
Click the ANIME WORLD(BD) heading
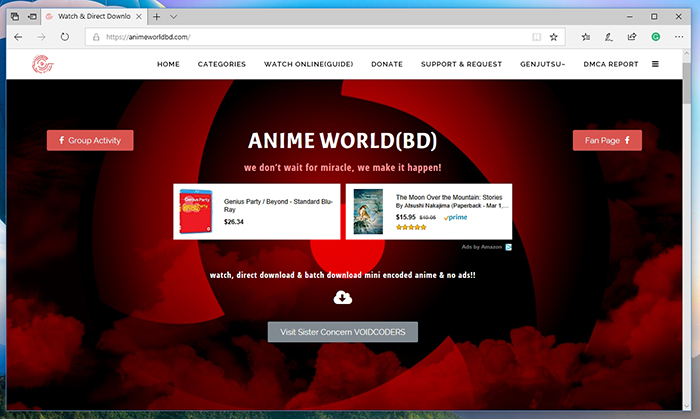(x=342, y=141)
